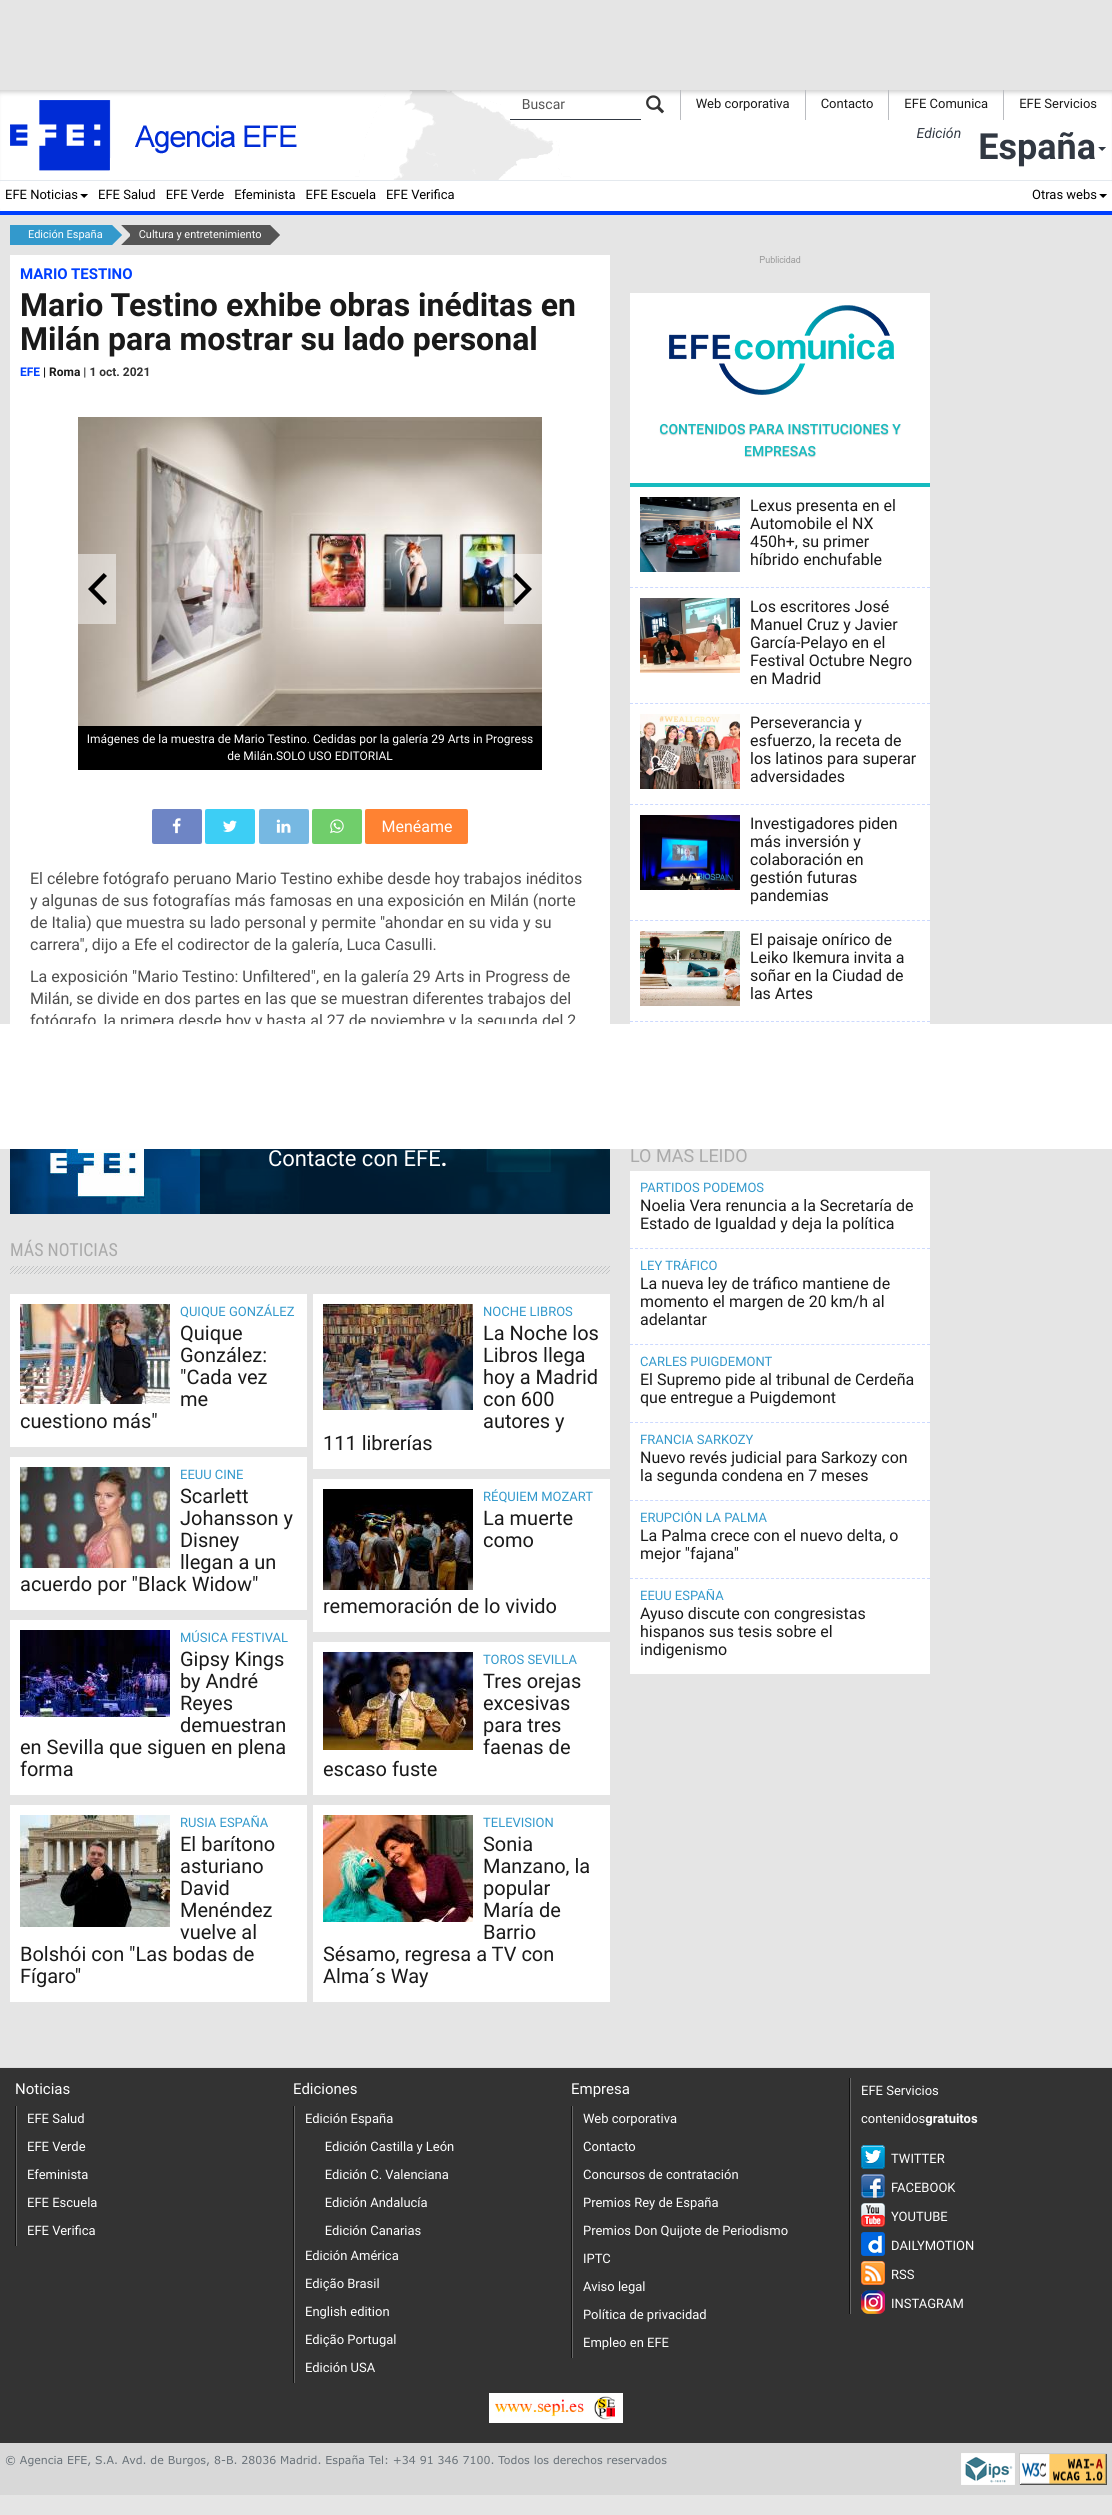Share article on LinkedIn button

click(x=284, y=826)
